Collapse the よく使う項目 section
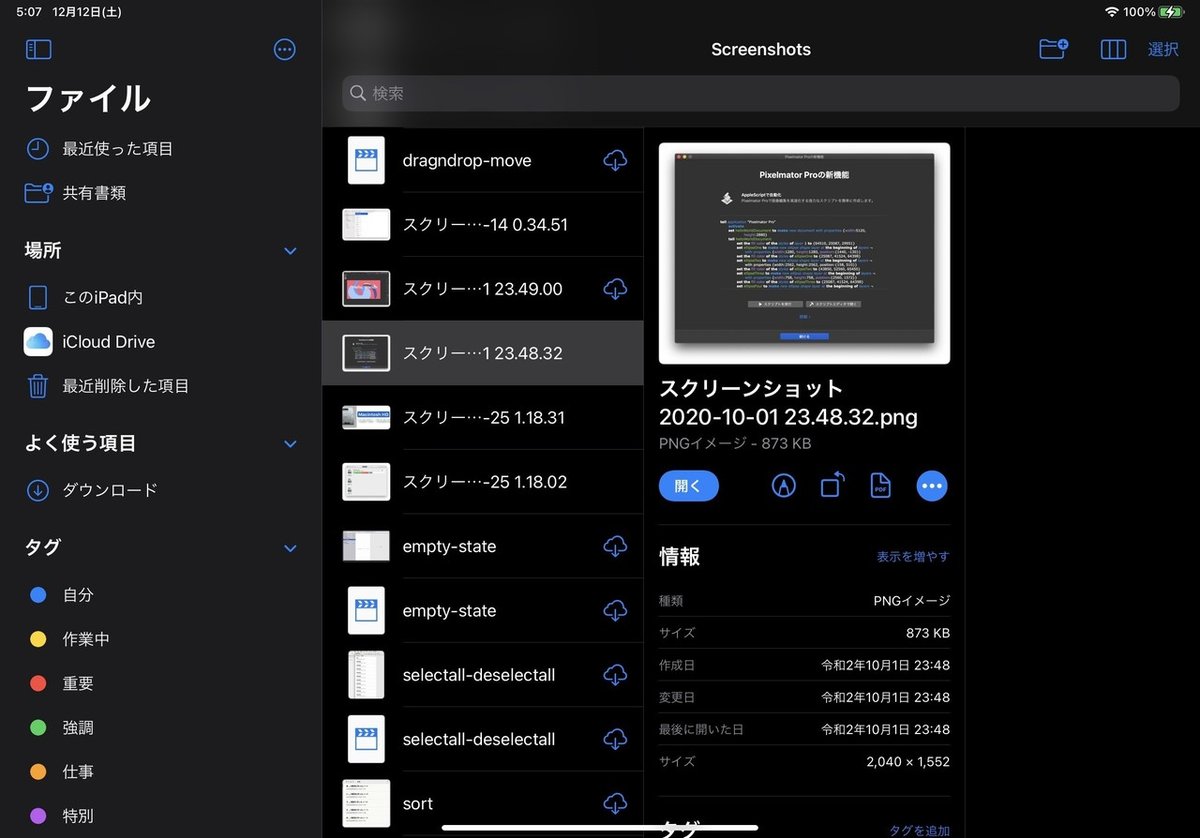This screenshot has width=1200, height=838. [290, 443]
